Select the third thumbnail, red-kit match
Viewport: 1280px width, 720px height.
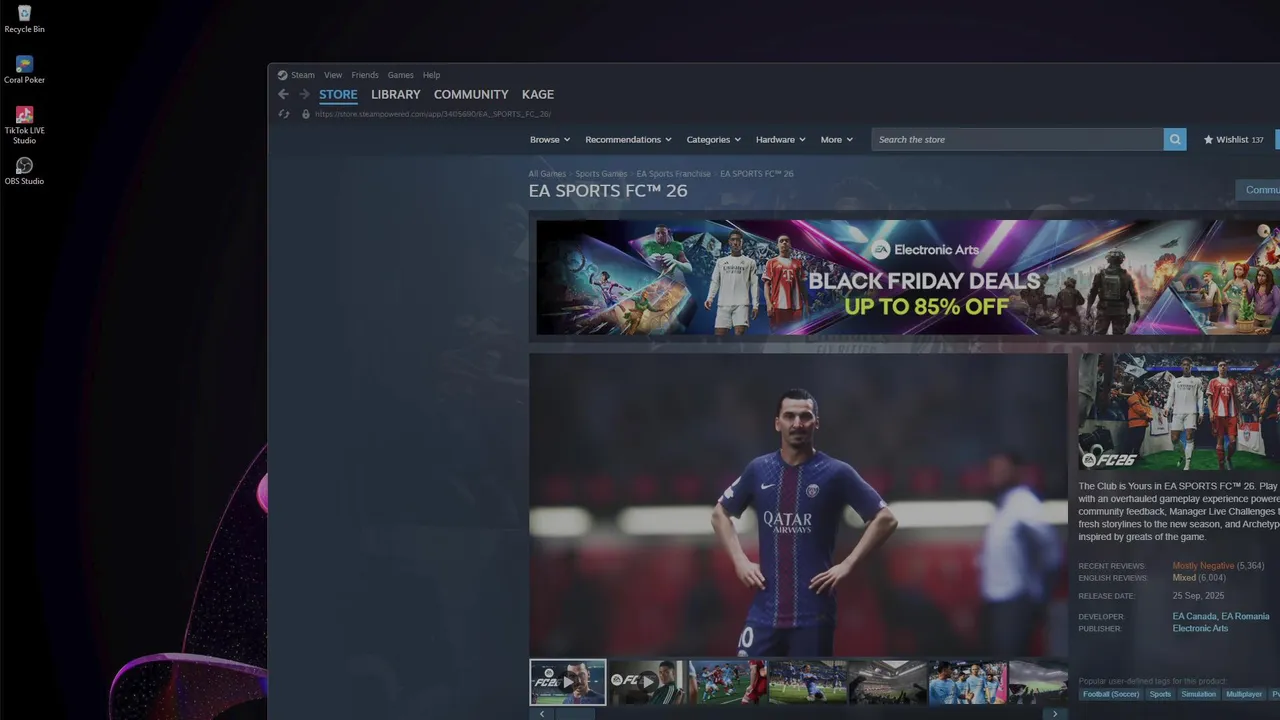(x=727, y=682)
